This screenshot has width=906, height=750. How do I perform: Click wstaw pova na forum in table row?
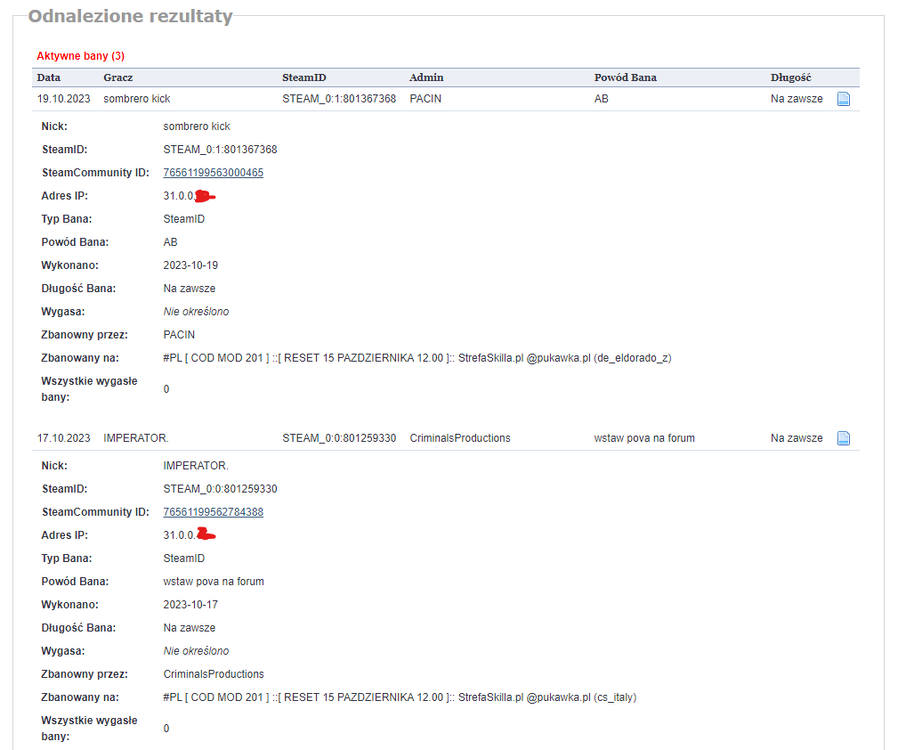[644, 438]
